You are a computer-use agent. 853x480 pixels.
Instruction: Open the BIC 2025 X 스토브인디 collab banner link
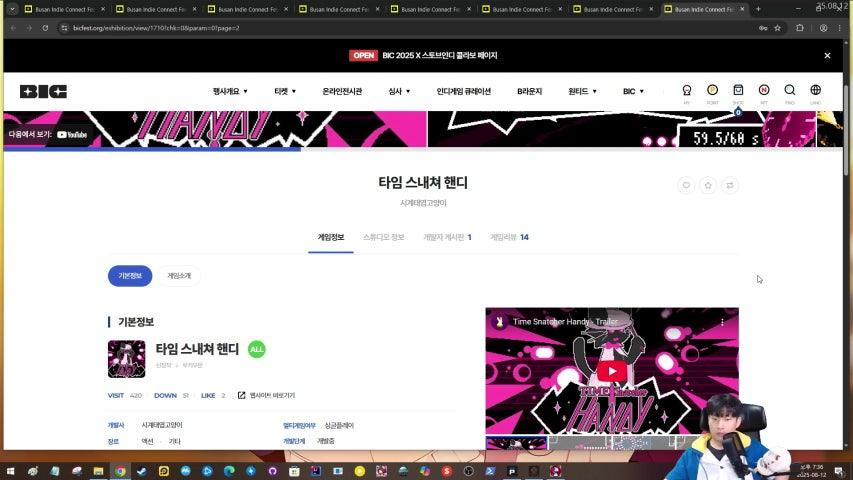tap(440, 56)
